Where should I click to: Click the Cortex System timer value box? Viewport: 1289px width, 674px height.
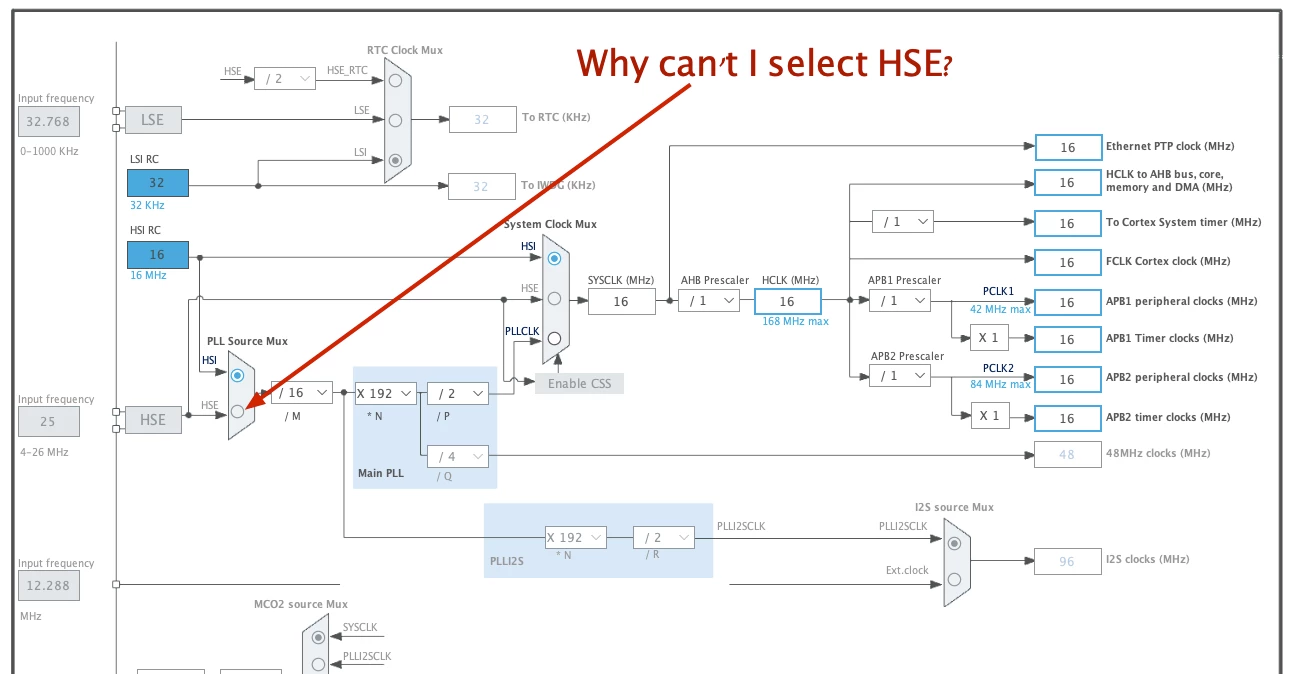click(1068, 223)
